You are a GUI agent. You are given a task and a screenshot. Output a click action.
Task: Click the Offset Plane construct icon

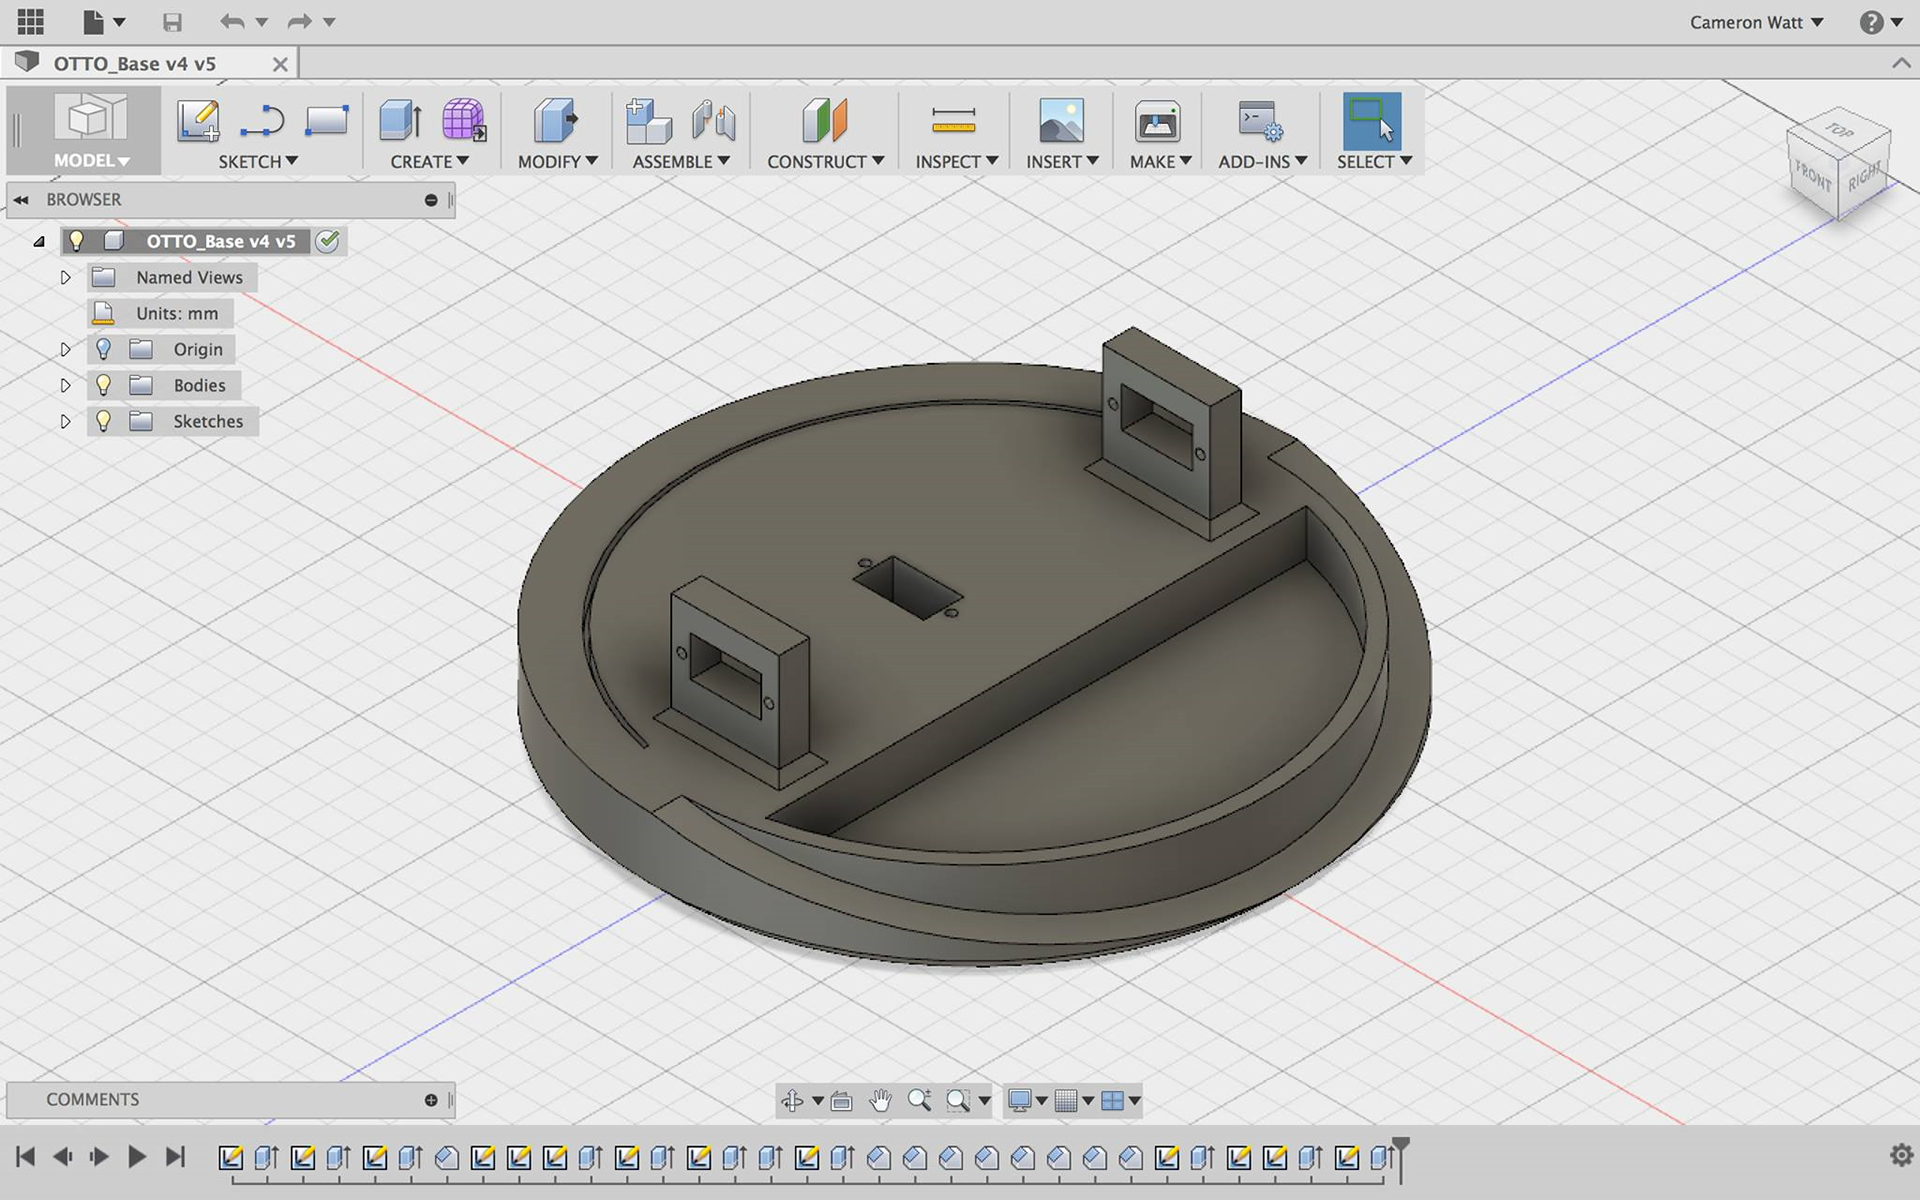pos(824,121)
